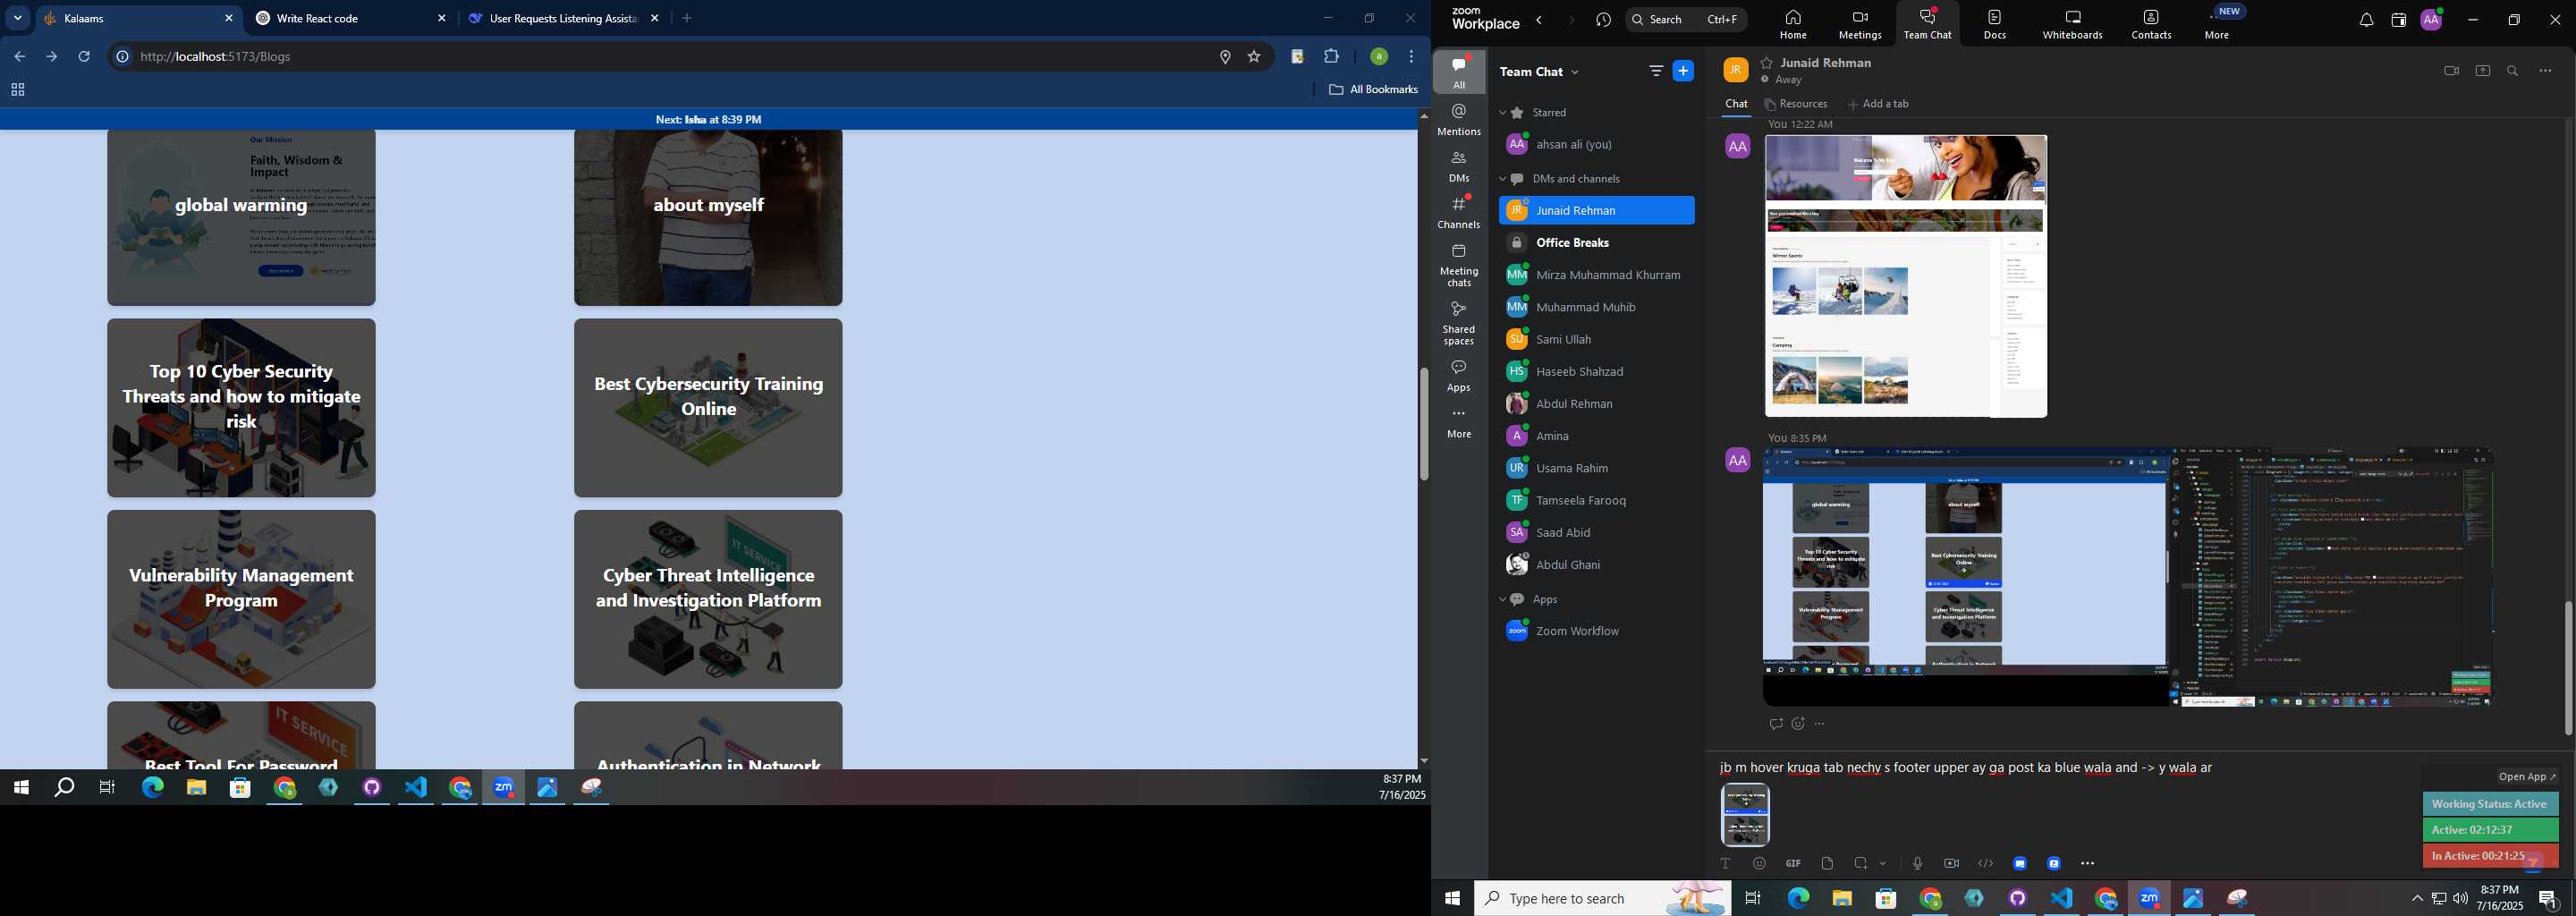This screenshot has height=916, width=2576.
Task: Open the chat list filter icon
Action: pyautogui.click(x=1655, y=71)
